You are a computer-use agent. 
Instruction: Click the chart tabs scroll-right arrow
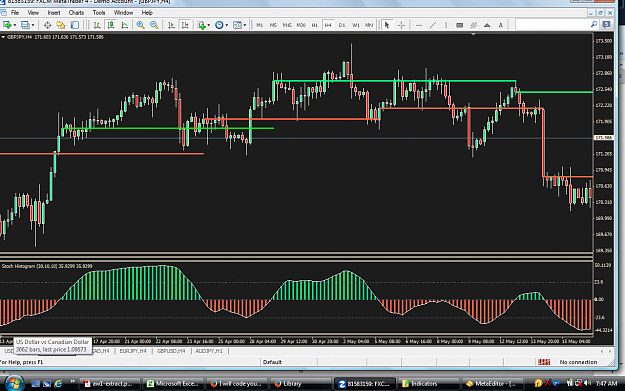(x=609, y=351)
